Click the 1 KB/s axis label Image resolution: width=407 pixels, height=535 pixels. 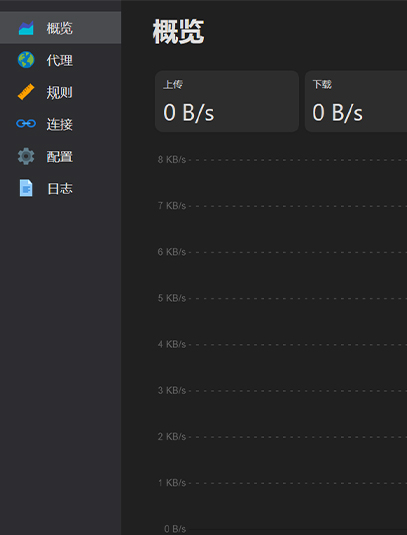pos(172,483)
